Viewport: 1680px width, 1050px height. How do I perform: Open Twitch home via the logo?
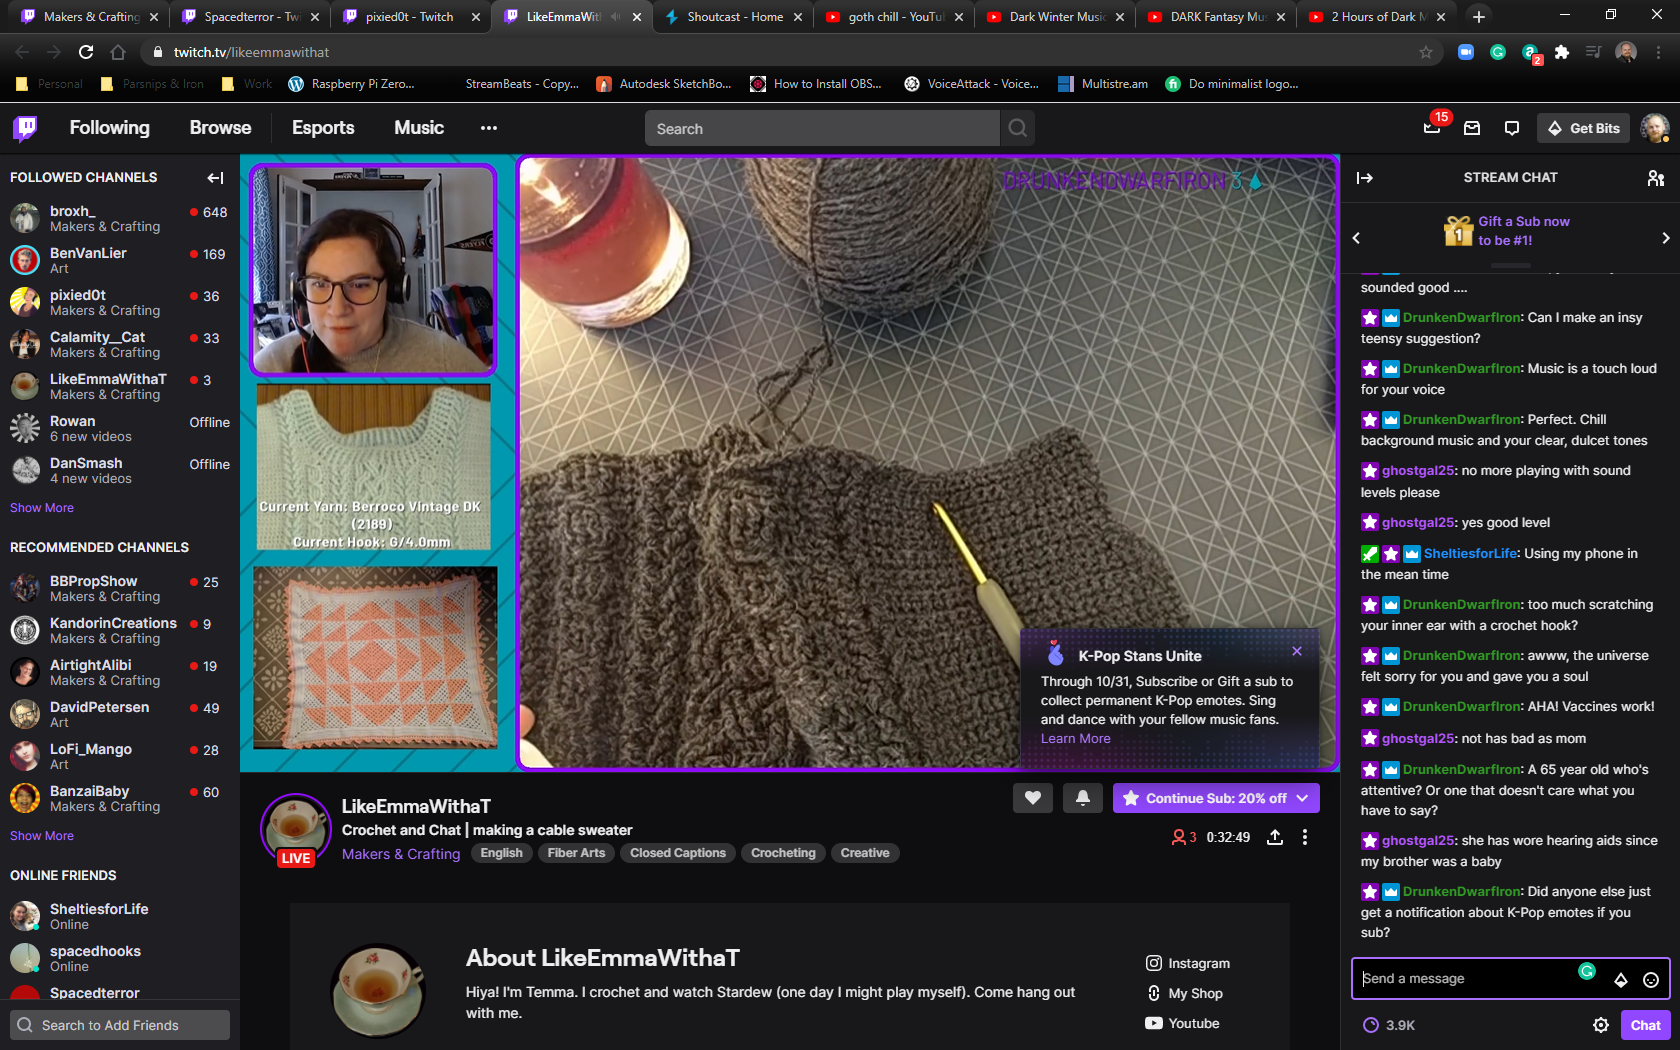click(x=25, y=128)
